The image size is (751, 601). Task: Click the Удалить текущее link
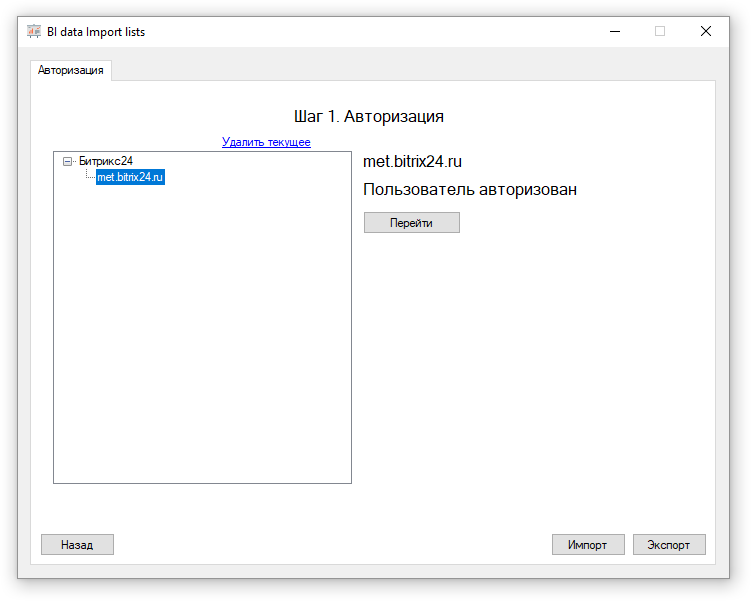click(266, 142)
